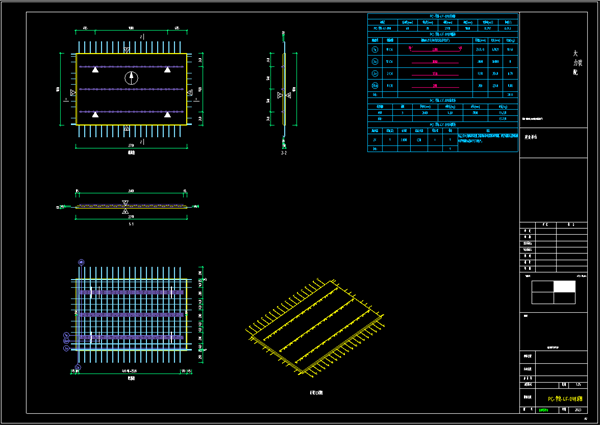Click the middle purple rebar line in the top plan view
The width and height of the screenshot is (600, 425).
click(x=131, y=89)
